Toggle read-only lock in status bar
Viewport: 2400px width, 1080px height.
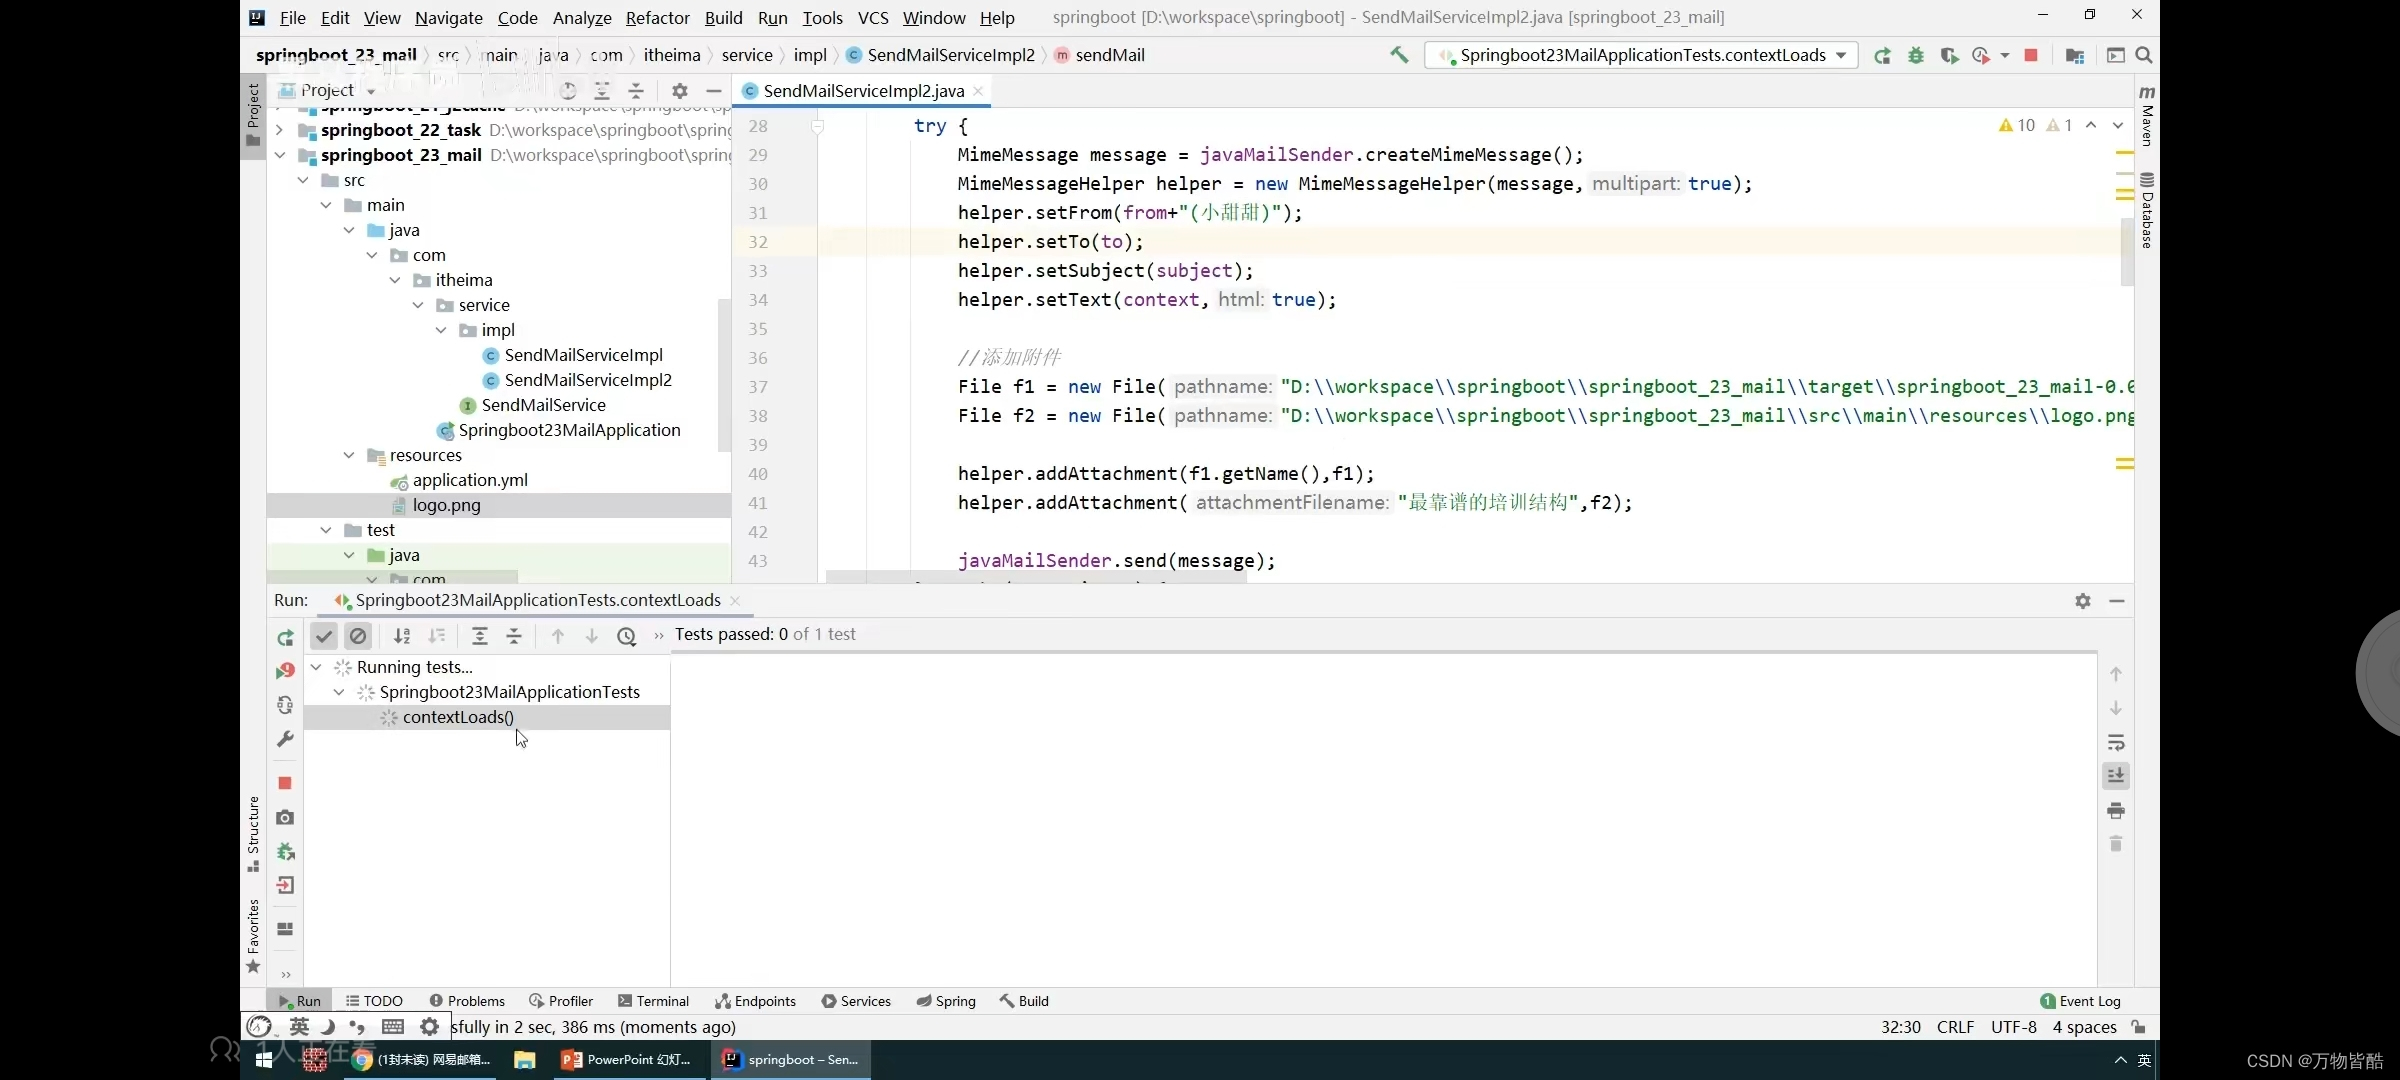(x=2138, y=1027)
